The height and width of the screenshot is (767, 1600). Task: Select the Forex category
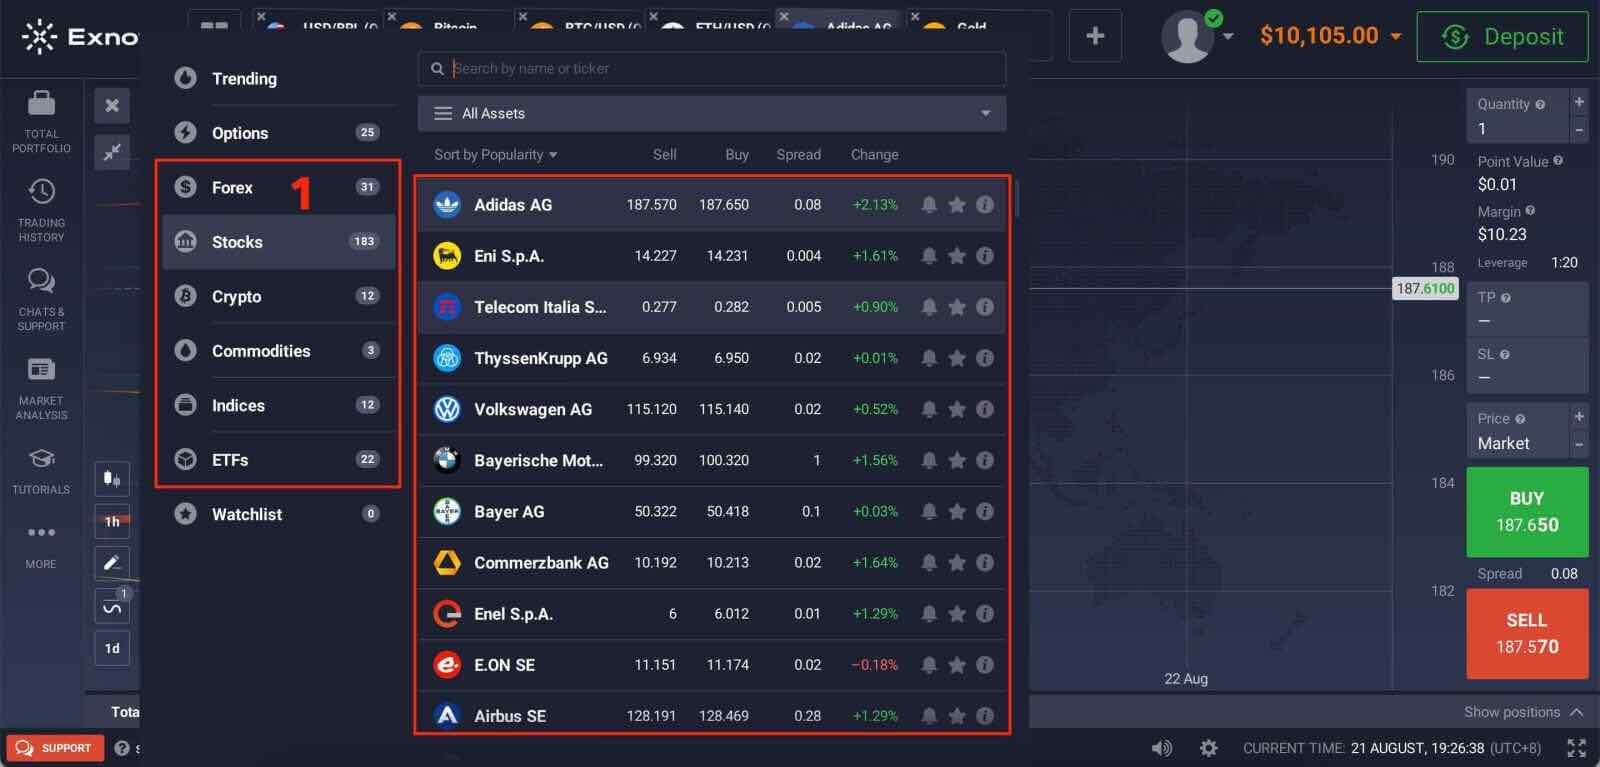coord(278,187)
